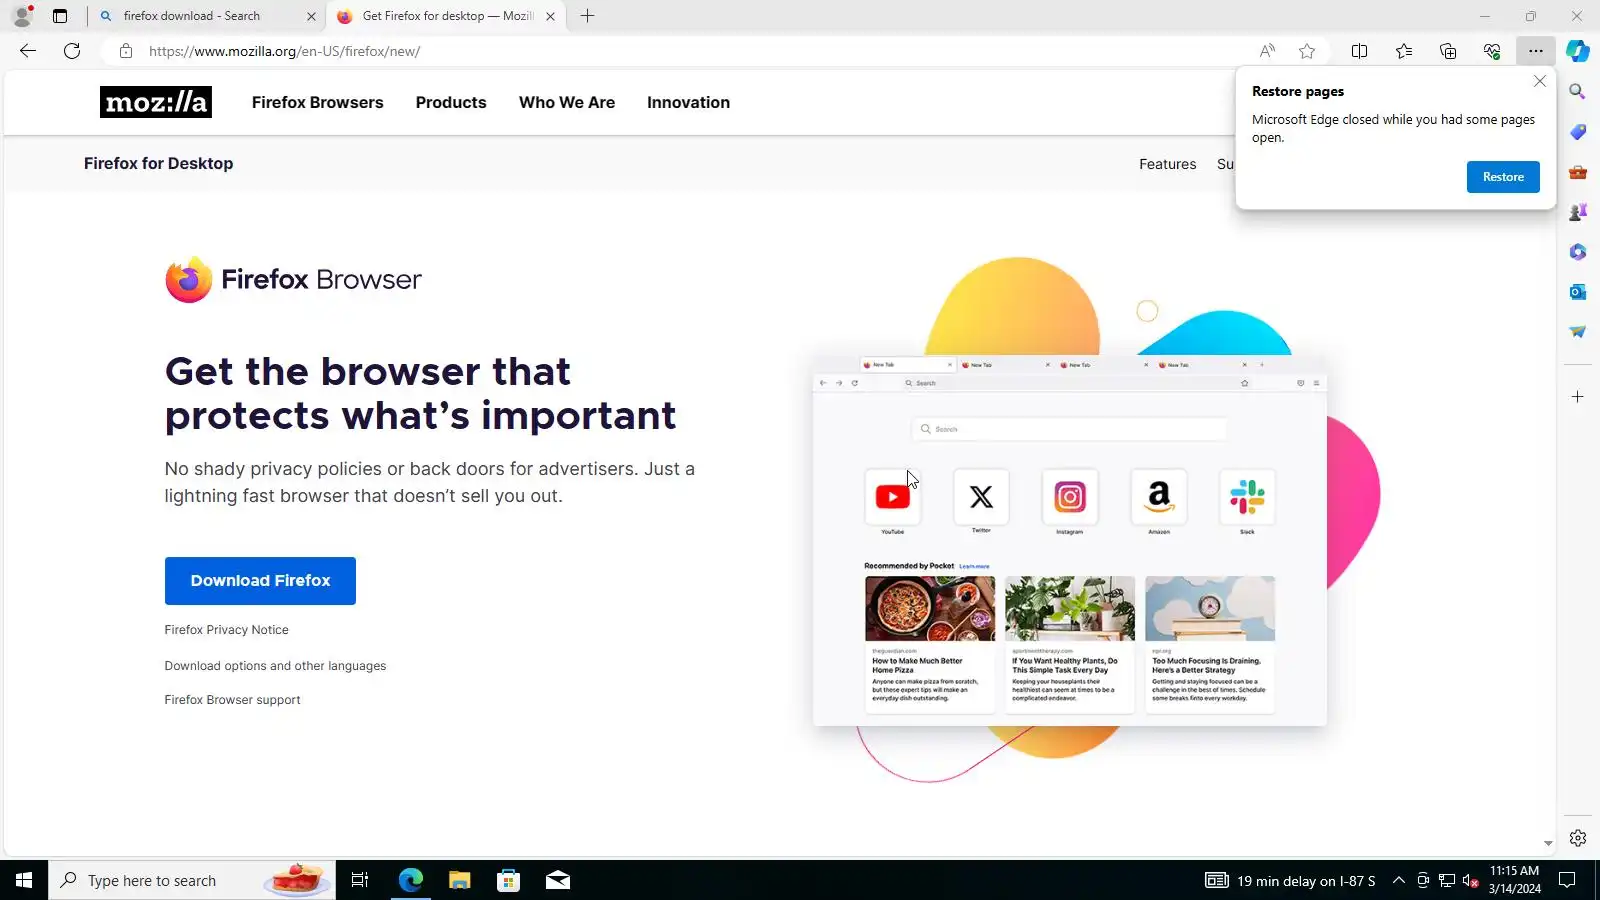
Task: Open Windows Start menu
Action: (x=24, y=880)
